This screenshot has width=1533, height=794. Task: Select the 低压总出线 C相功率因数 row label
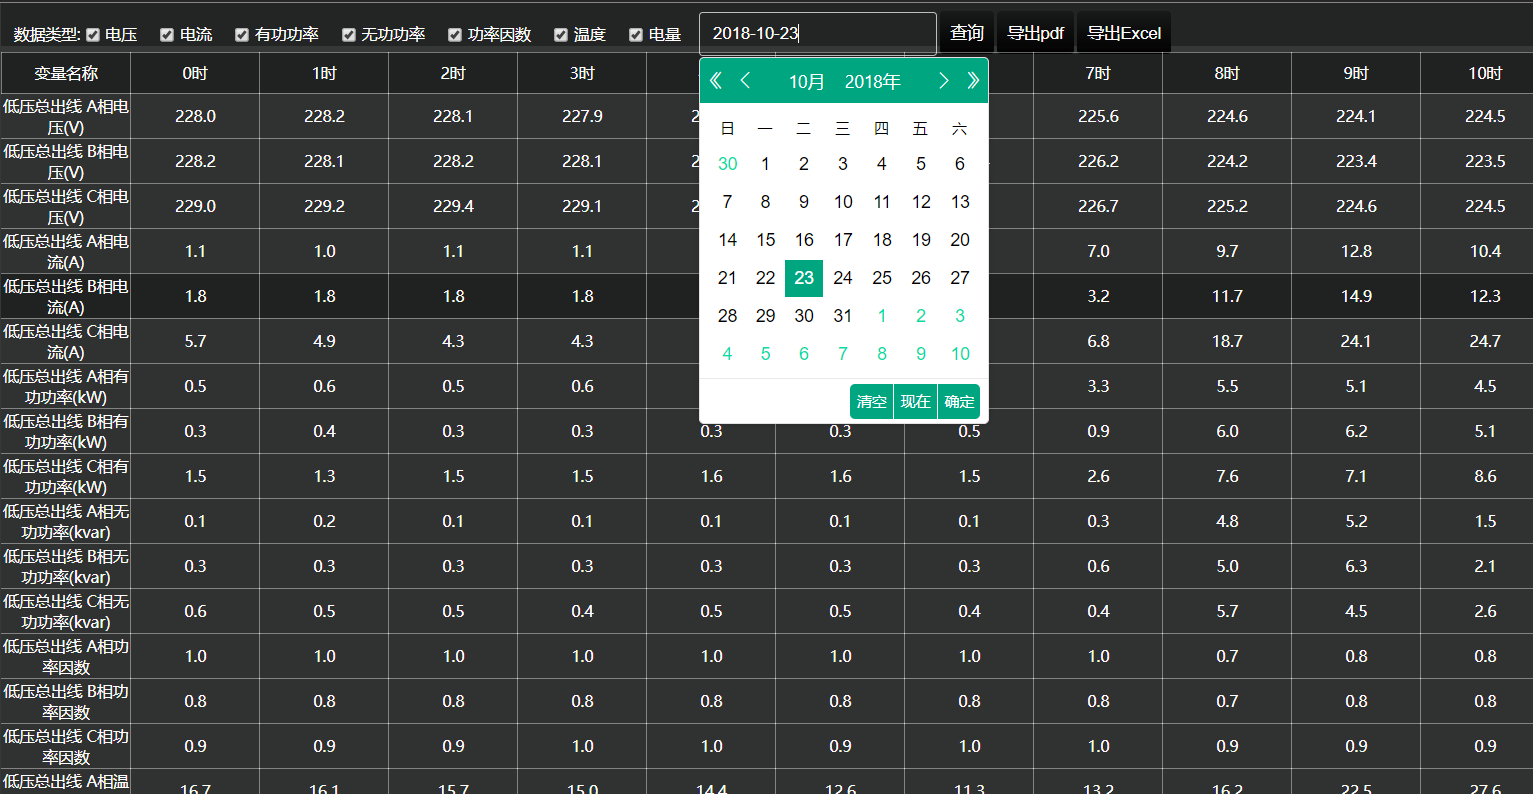66,746
